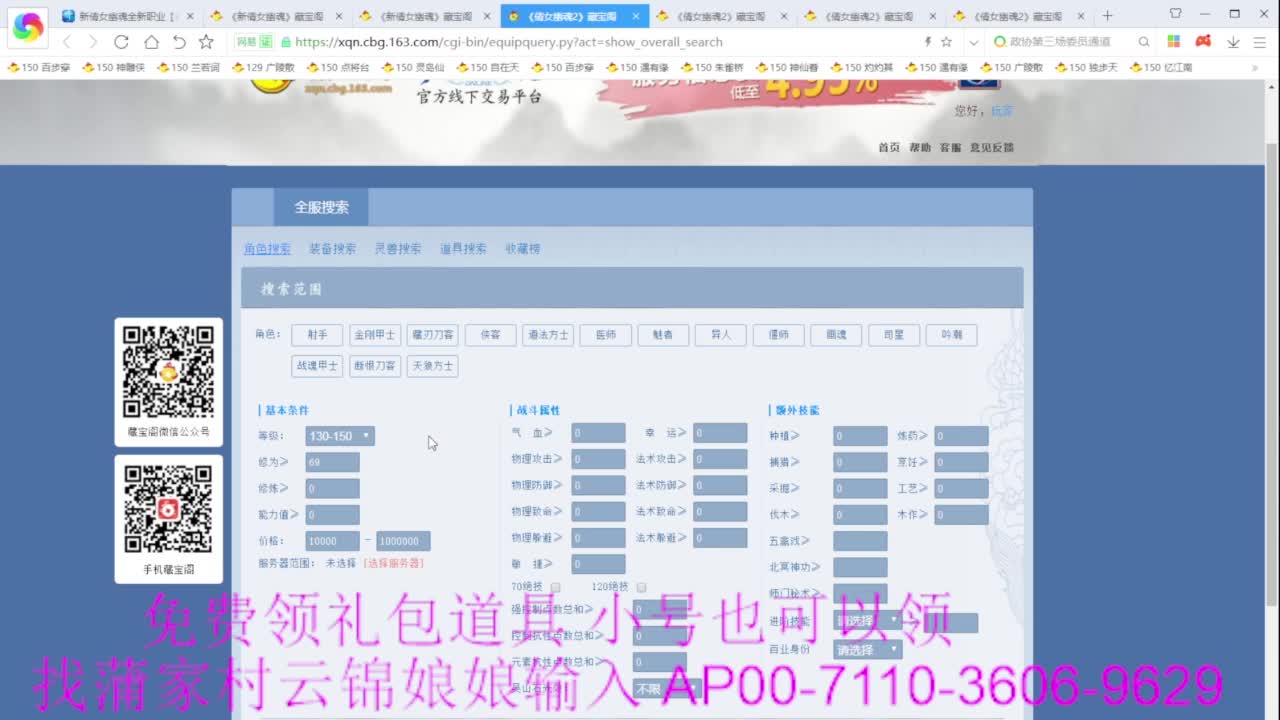Click the 藏宝阁微信公众号 QR code image

click(x=168, y=372)
